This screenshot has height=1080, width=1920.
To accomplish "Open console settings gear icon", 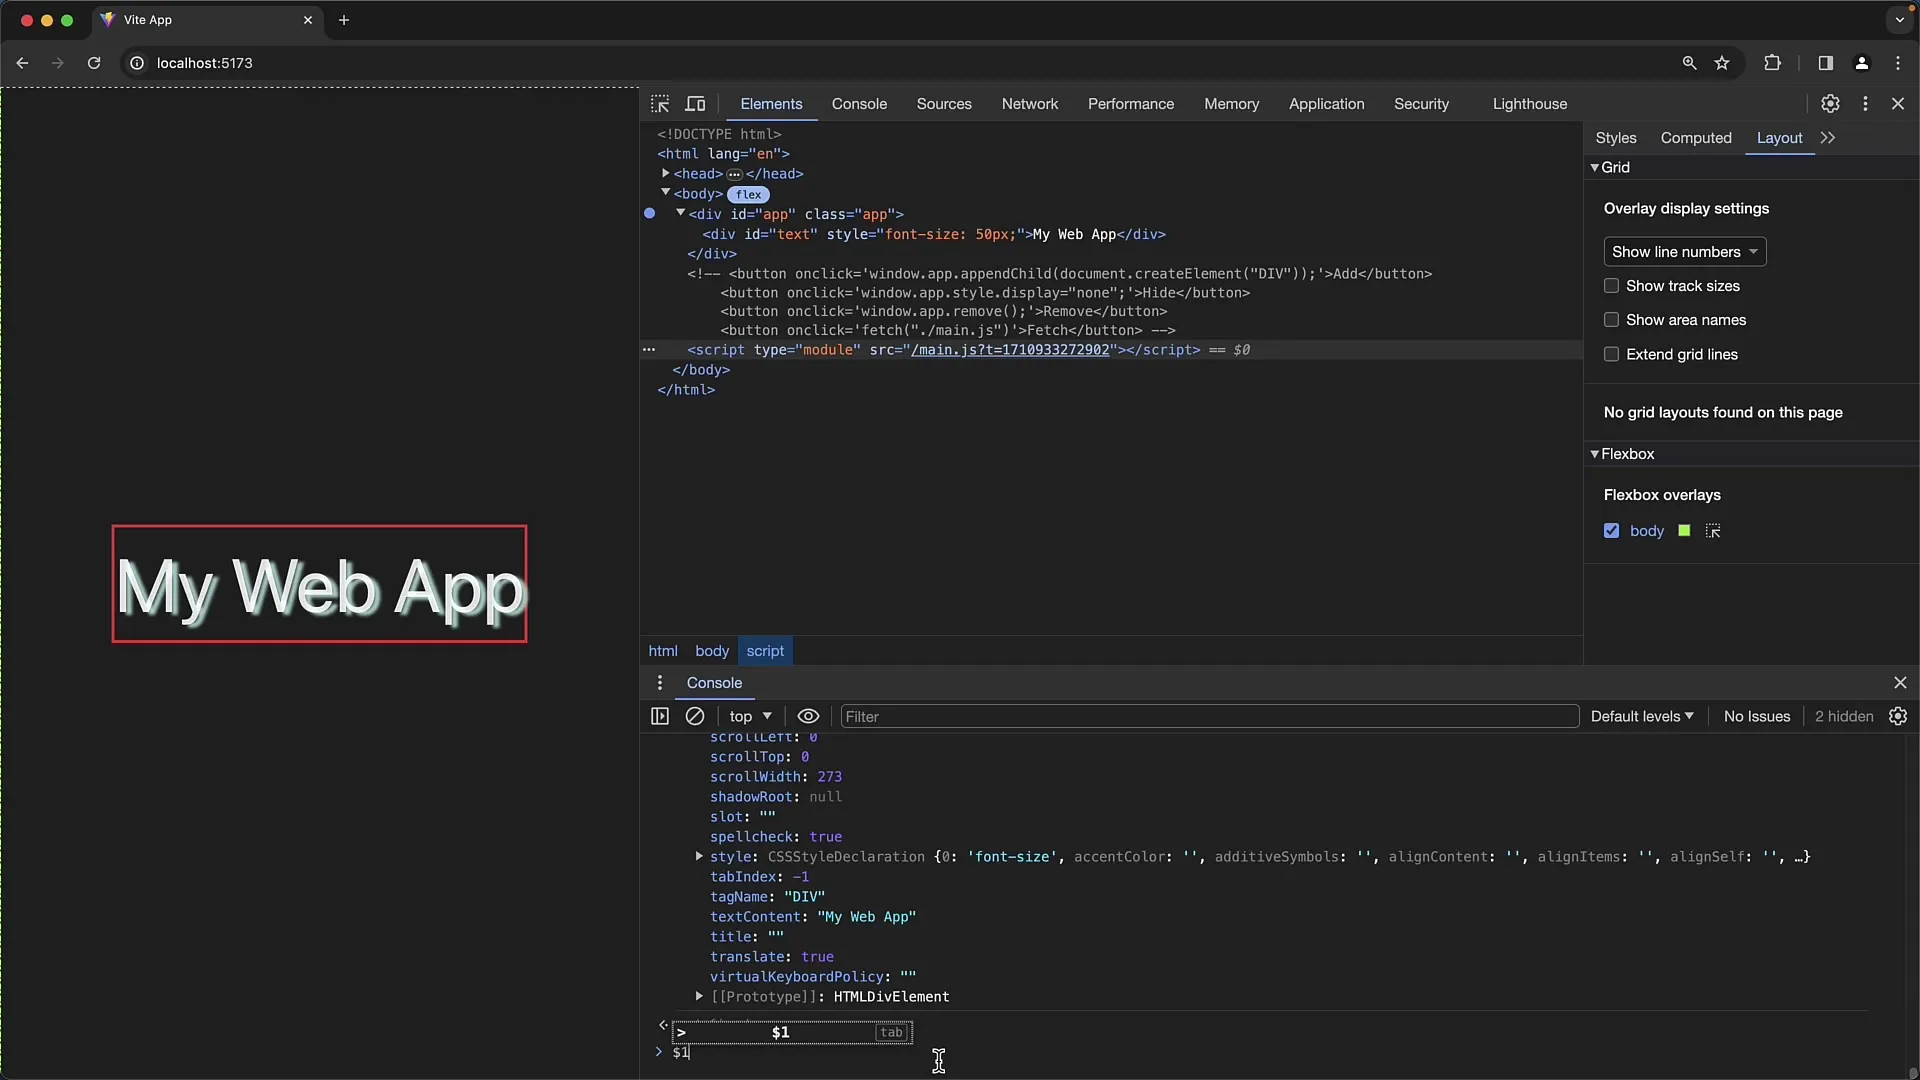I will (1898, 716).
